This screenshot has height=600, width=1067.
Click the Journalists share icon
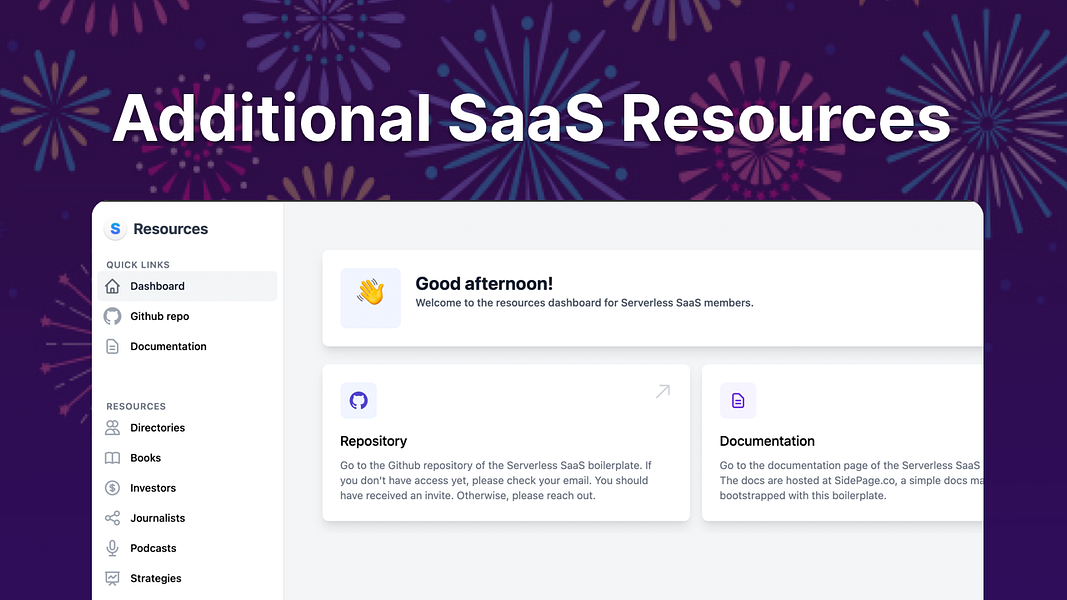(112, 518)
